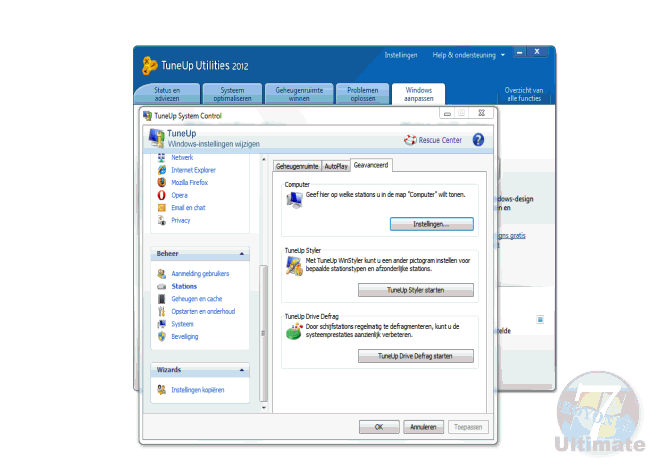
Task: Click the TuneUp Utilities 2012 logo icon
Action: point(149,65)
